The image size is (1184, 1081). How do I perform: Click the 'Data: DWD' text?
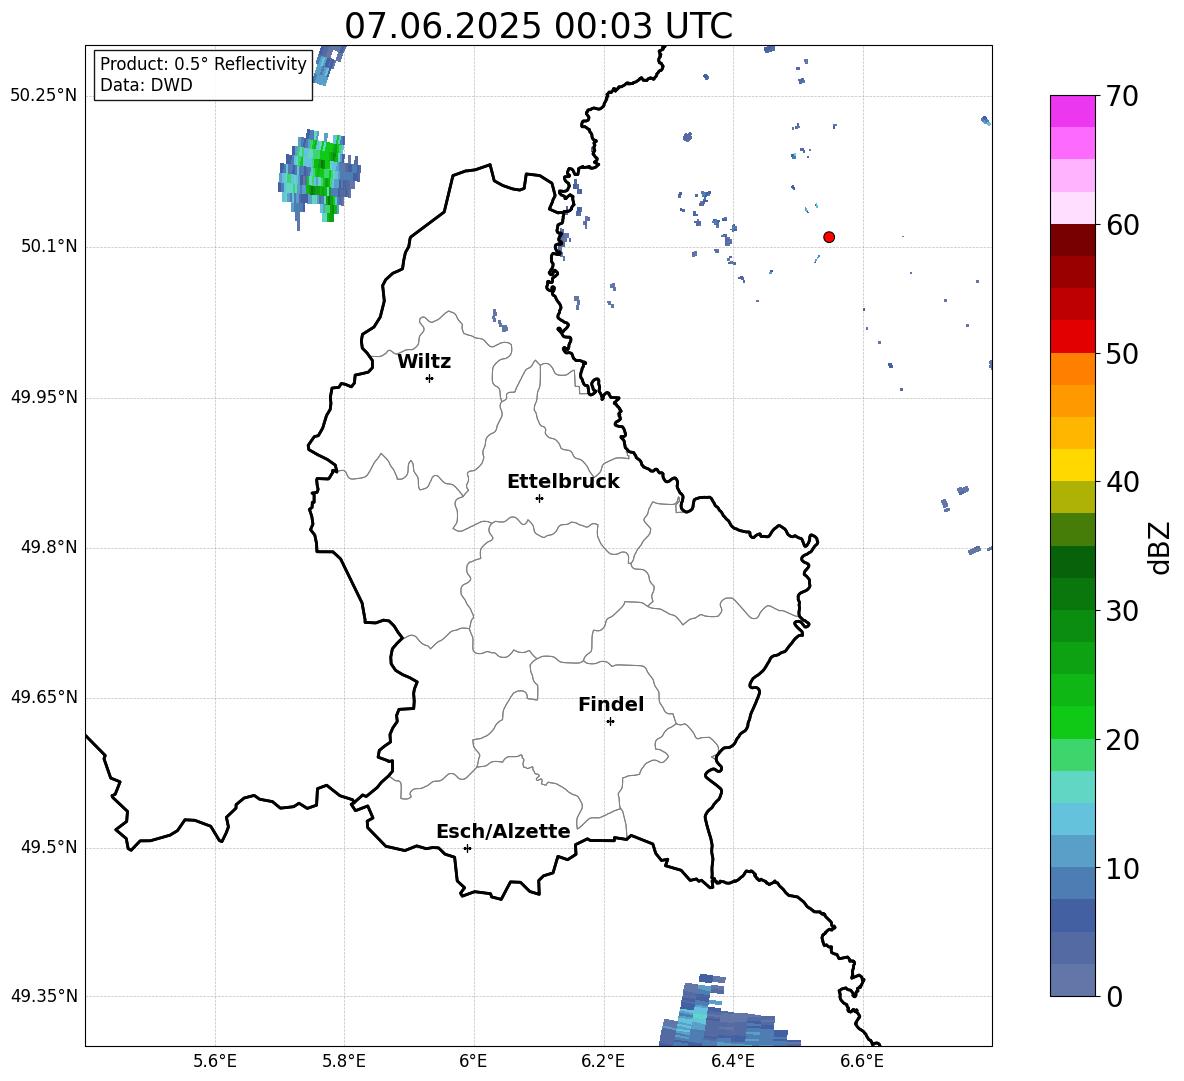click(146, 85)
